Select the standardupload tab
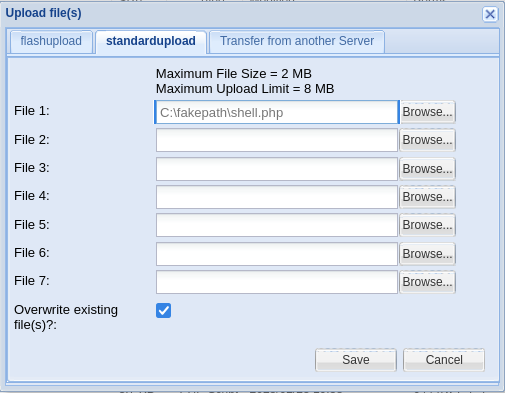505x393 pixels. pos(151,41)
